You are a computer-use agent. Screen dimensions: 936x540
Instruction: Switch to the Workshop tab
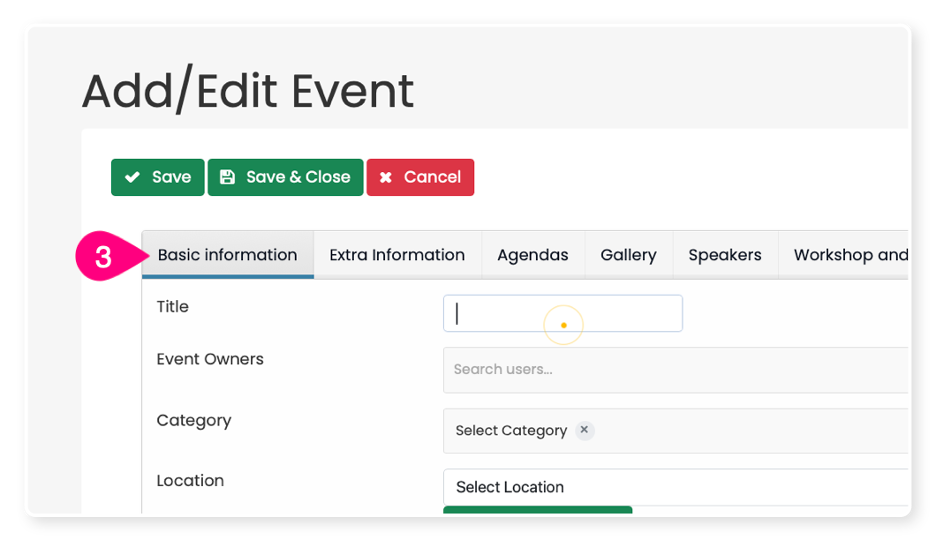pyautogui.click(x=849, y=255)
